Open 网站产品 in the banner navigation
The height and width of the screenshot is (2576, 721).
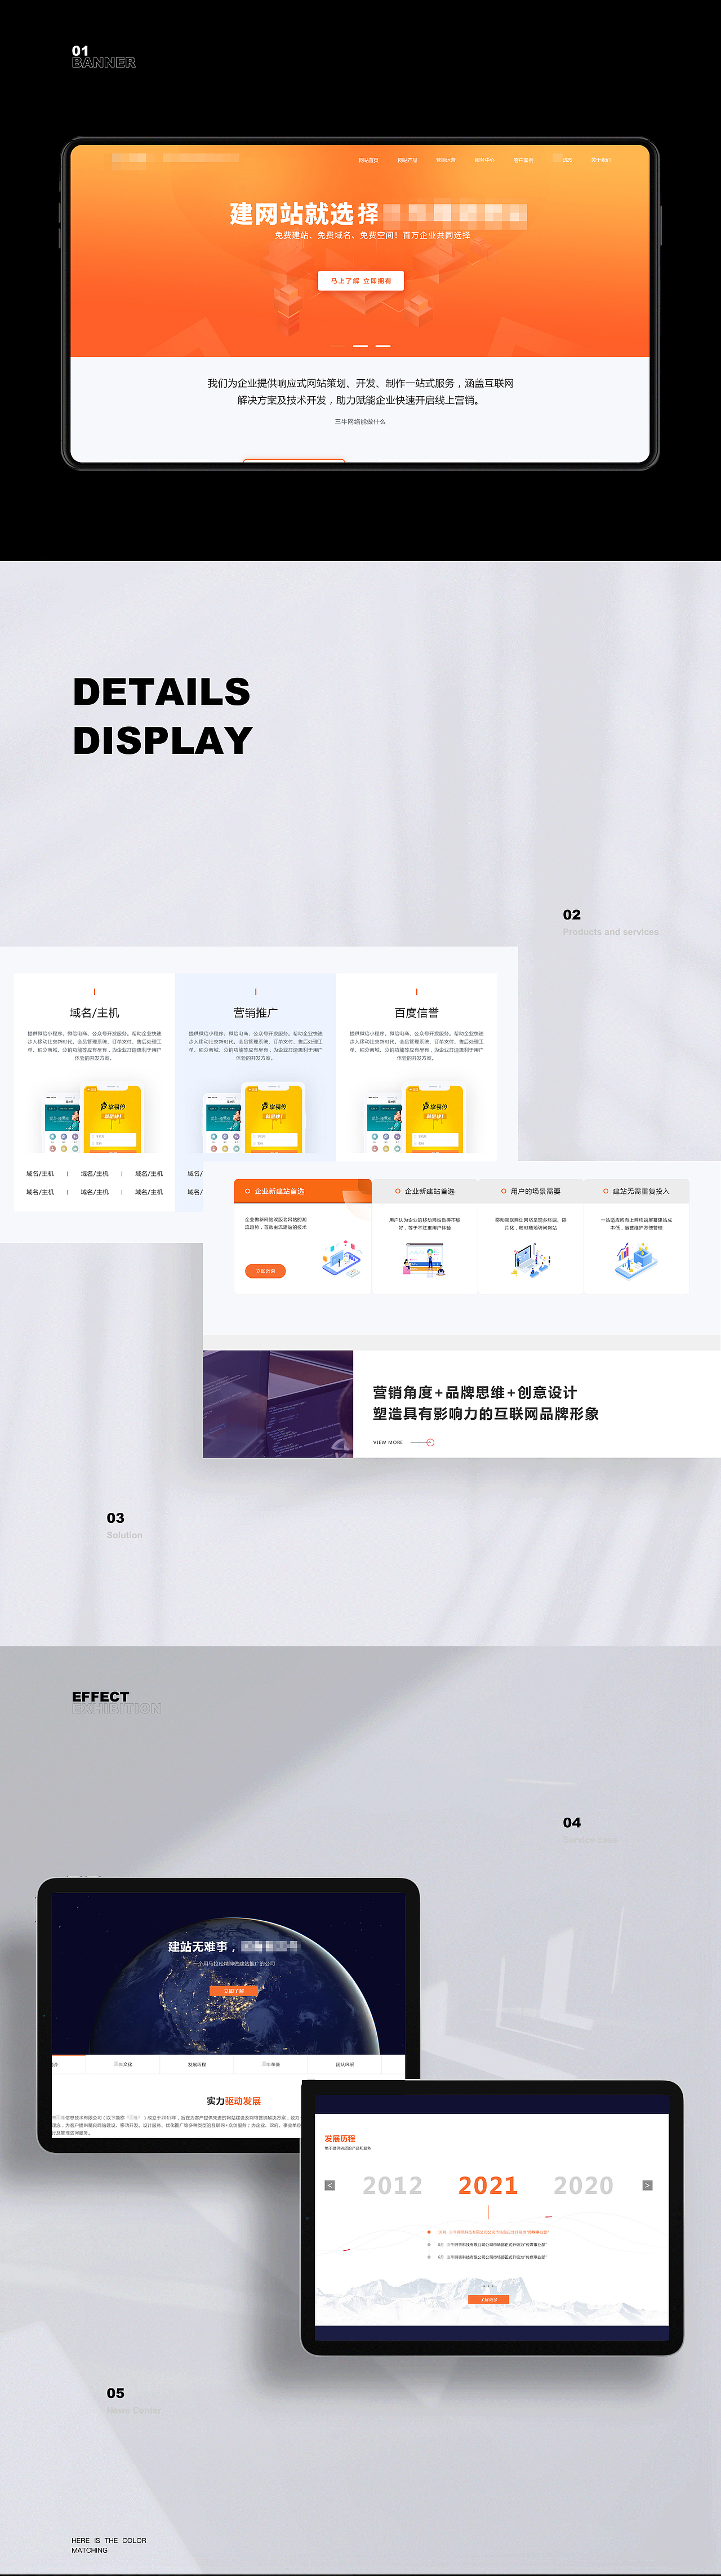(x=407, y=160)
